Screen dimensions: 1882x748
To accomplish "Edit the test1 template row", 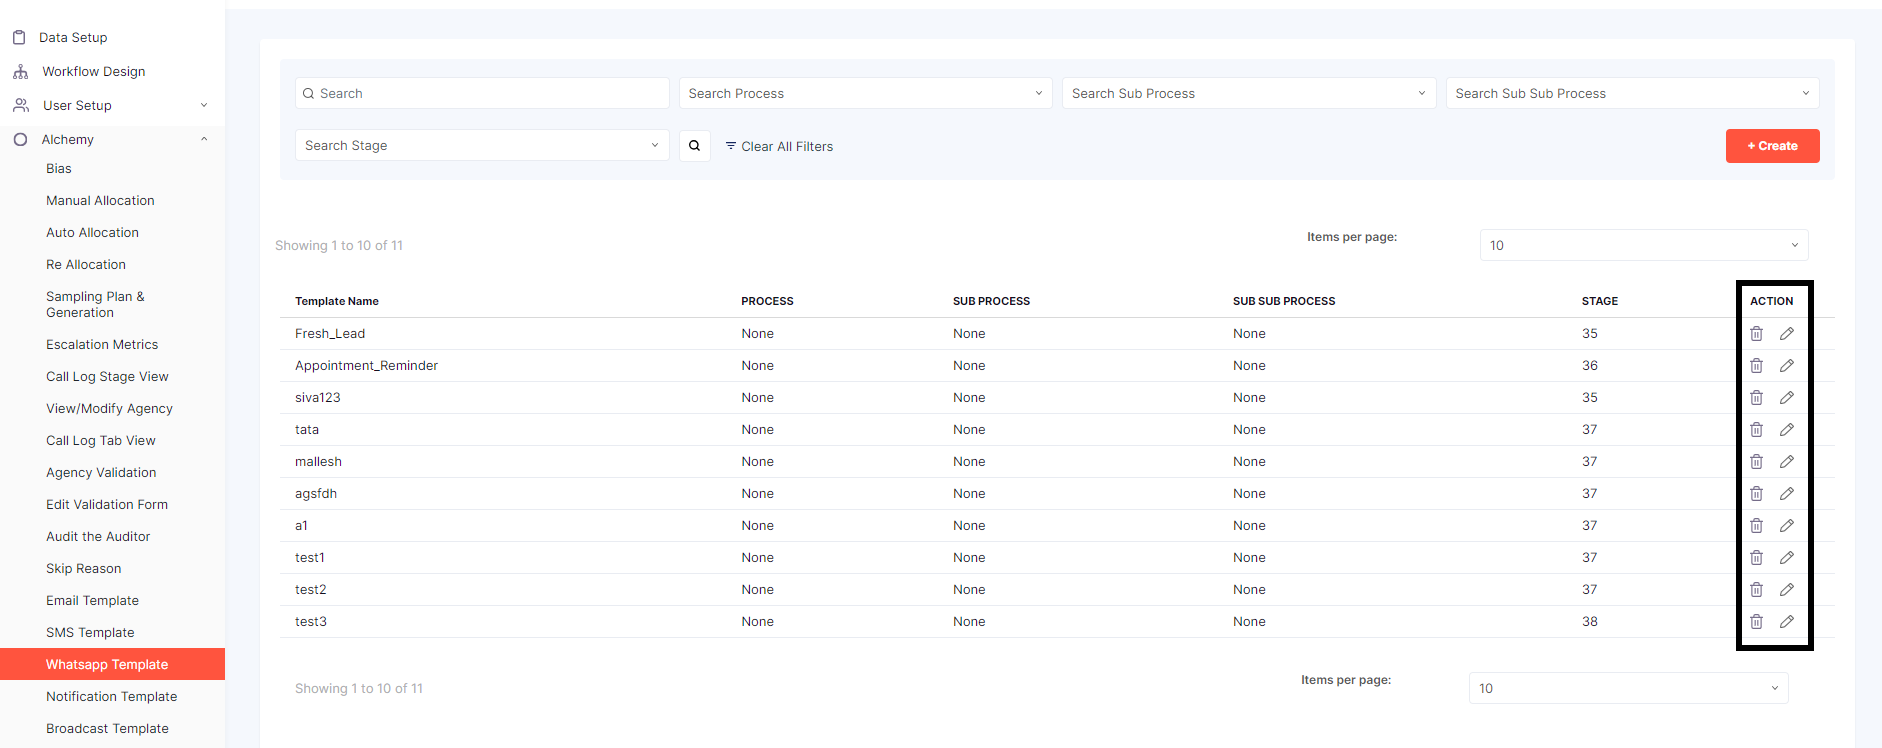I will coord(1787,558).
